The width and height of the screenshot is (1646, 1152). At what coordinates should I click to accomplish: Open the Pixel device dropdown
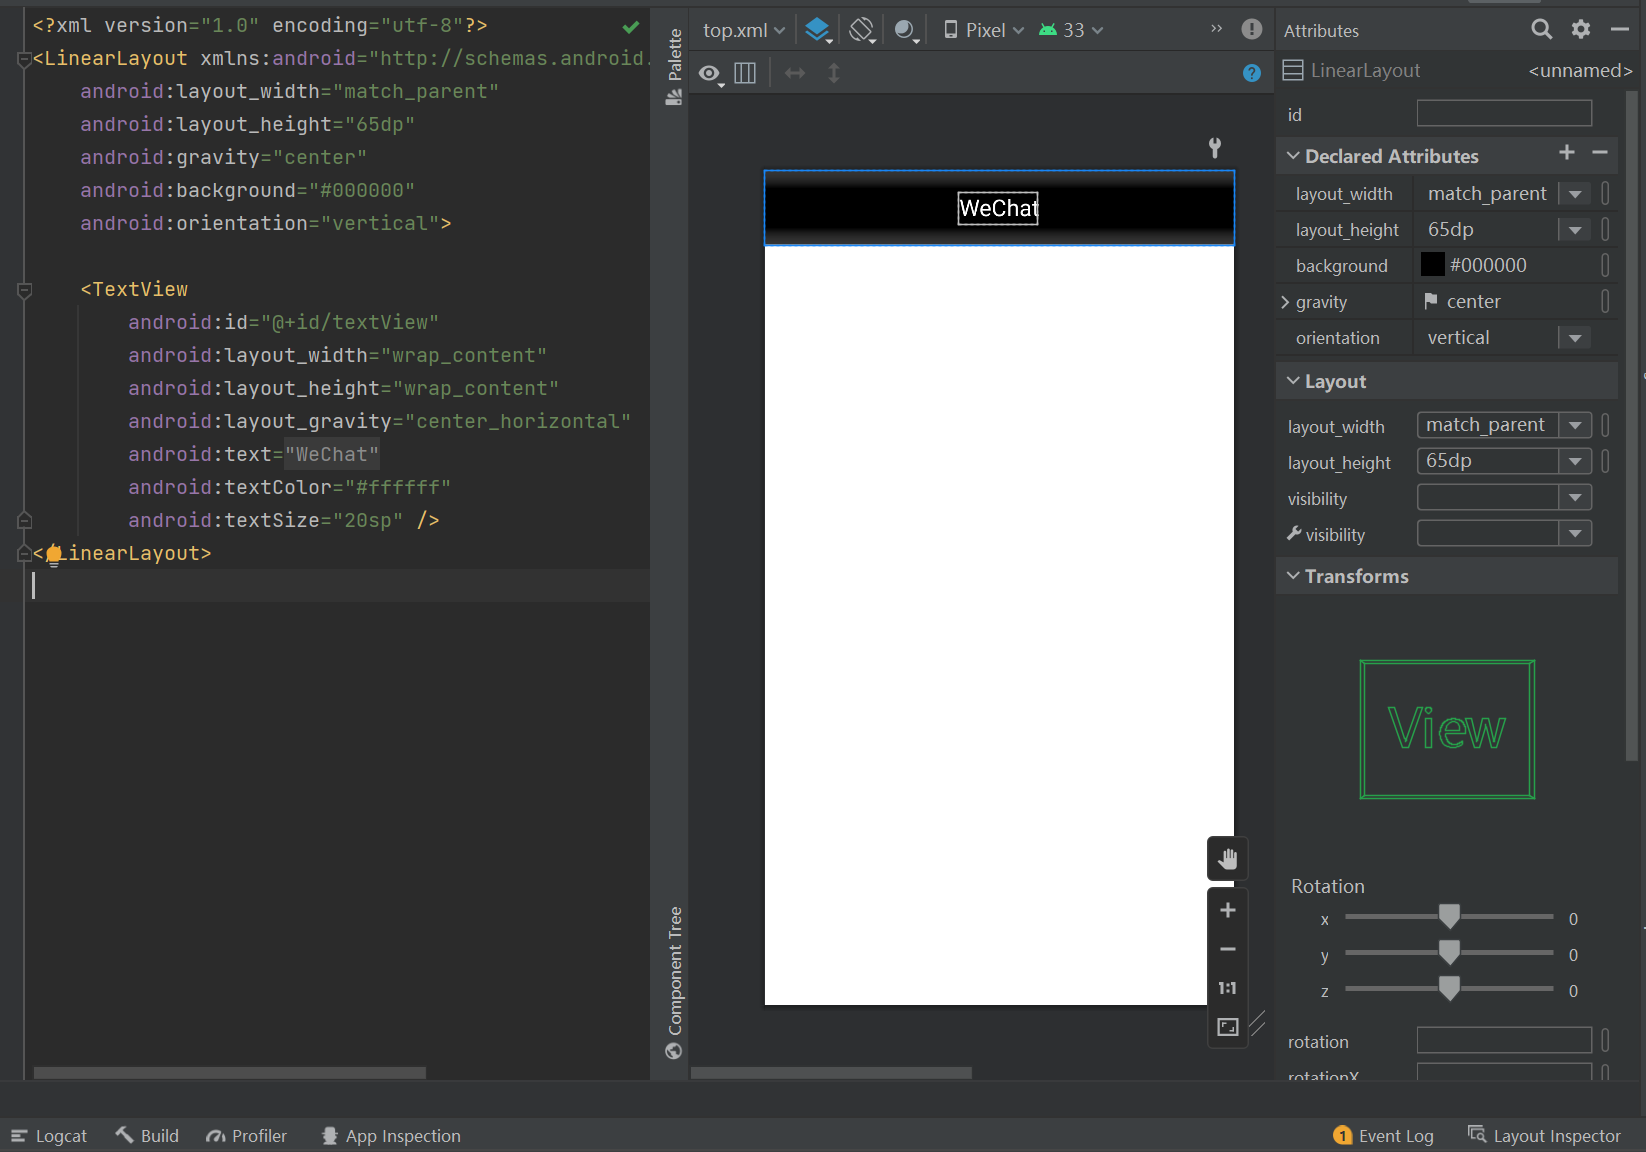[x=984, y=30]
